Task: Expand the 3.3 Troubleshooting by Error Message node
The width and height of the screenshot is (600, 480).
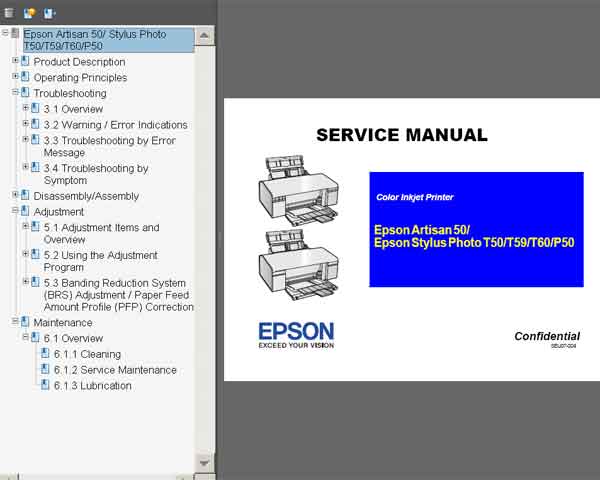Action: [25, 139]
